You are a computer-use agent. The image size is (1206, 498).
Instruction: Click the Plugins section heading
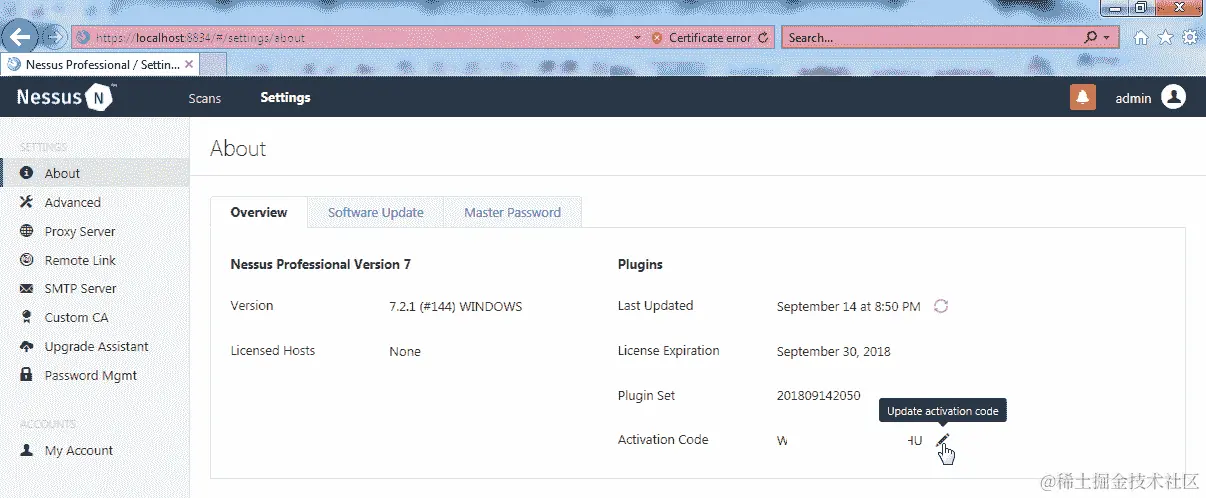tap(640, 265)
